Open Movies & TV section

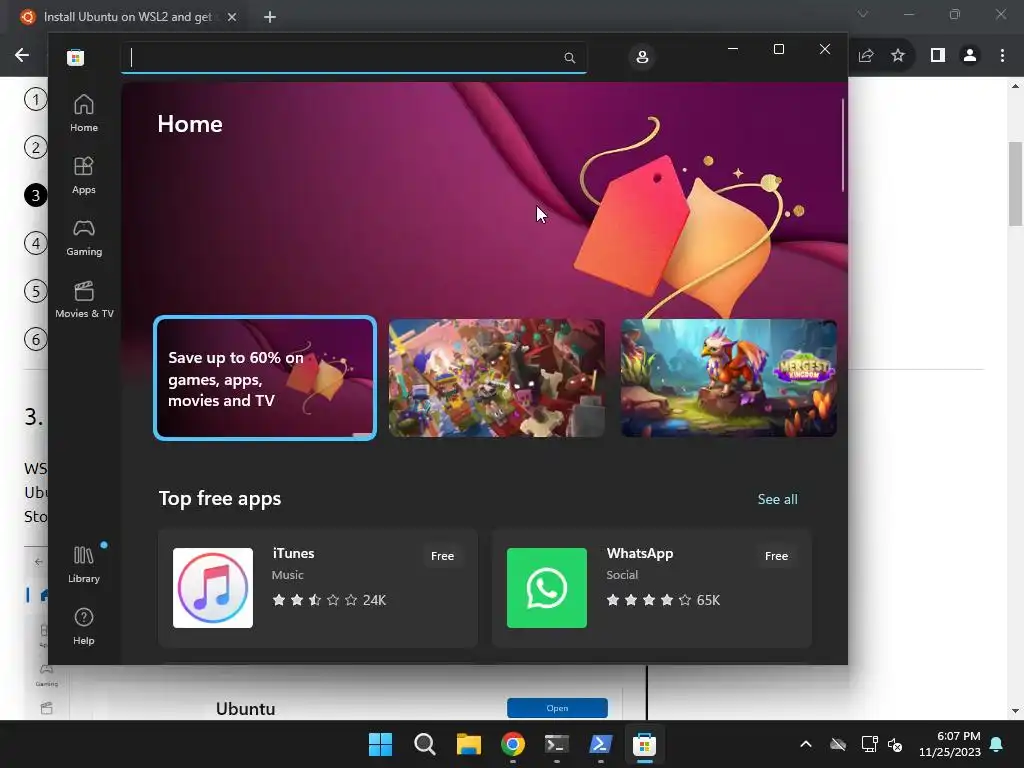click(84, 300)
